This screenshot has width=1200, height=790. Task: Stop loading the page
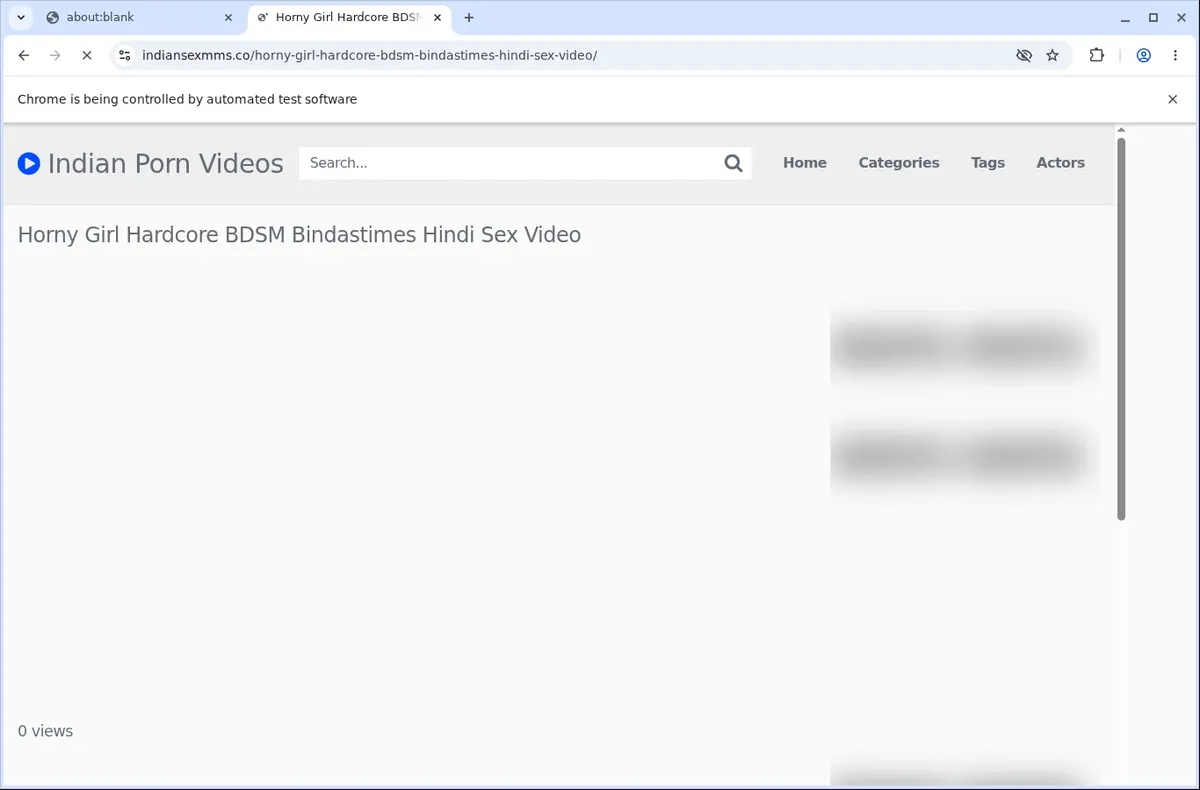(x=86, y=56)
